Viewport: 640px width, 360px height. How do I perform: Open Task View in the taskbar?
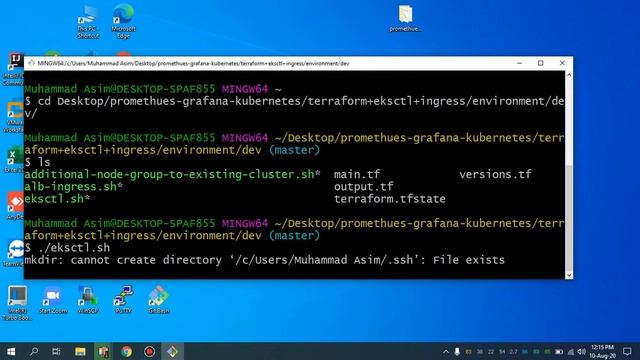[x=56, y=351]
